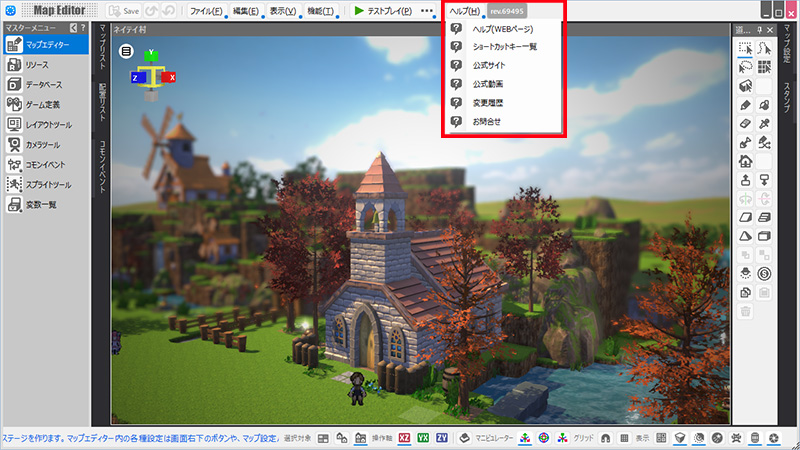
Task: Click the rectangle selection tool
Action: pos(744,48)
